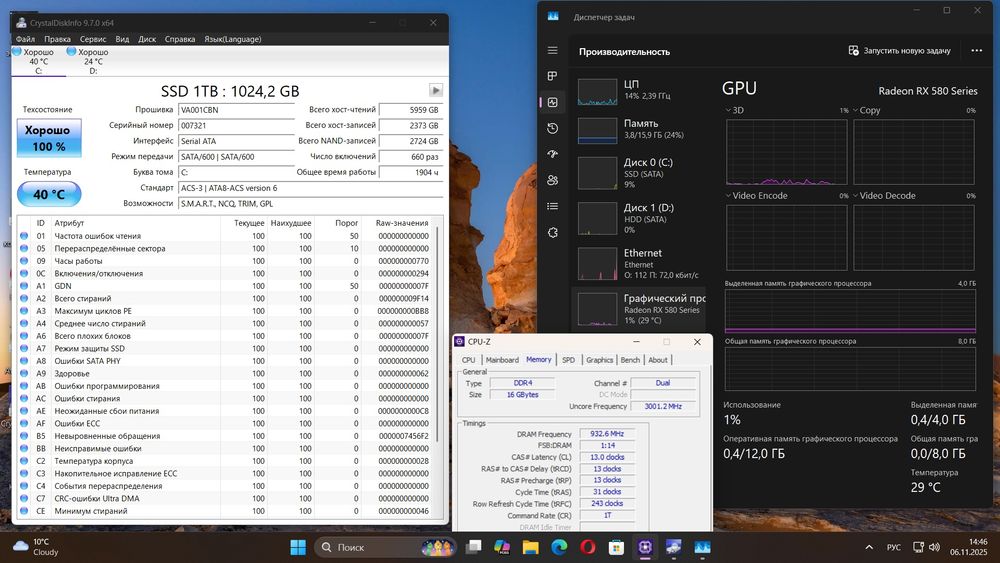Show hidden tray icons chevron
Screen dimensions: 1000x563
pos(869,547)
